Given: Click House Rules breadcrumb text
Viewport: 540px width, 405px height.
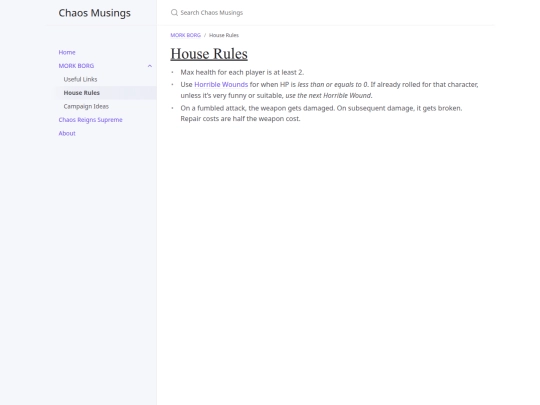Looking at the screenshot, I should pyautogui.click(x=224, y=35).
